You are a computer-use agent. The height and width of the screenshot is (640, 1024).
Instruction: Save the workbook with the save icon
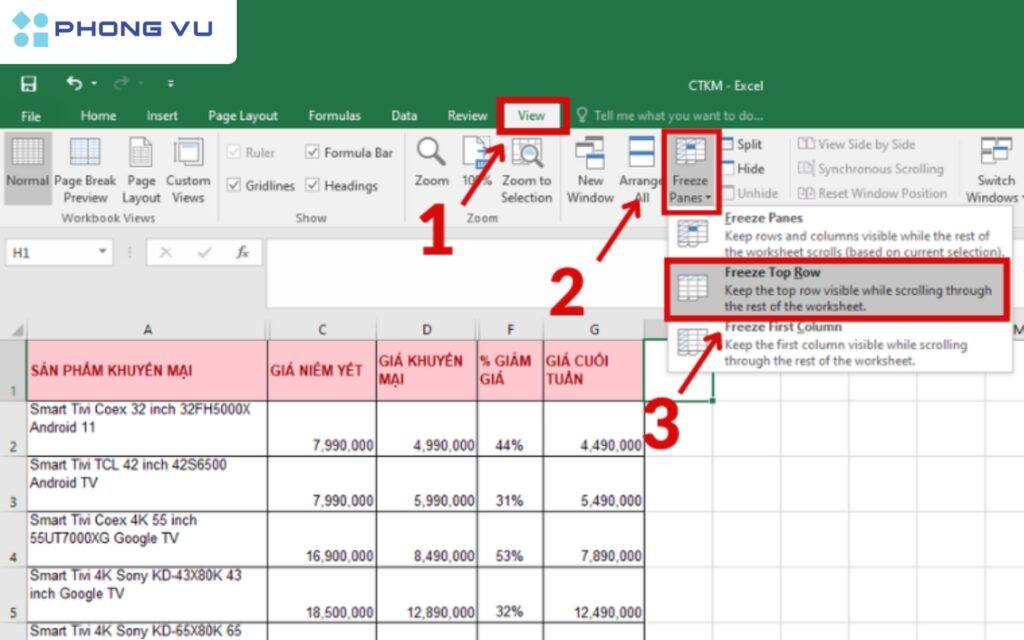coord(29,84)
